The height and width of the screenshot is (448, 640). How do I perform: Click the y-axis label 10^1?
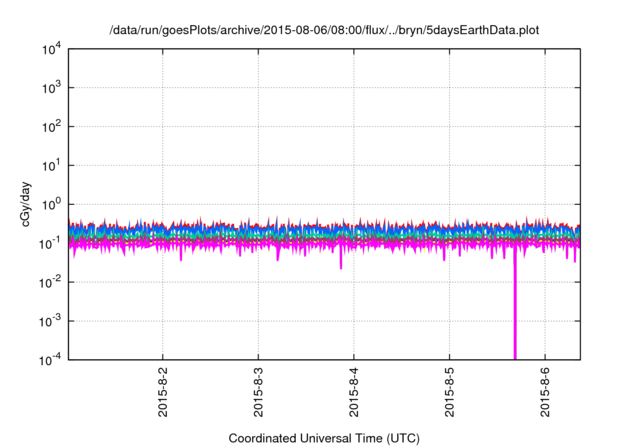(51, 166)
